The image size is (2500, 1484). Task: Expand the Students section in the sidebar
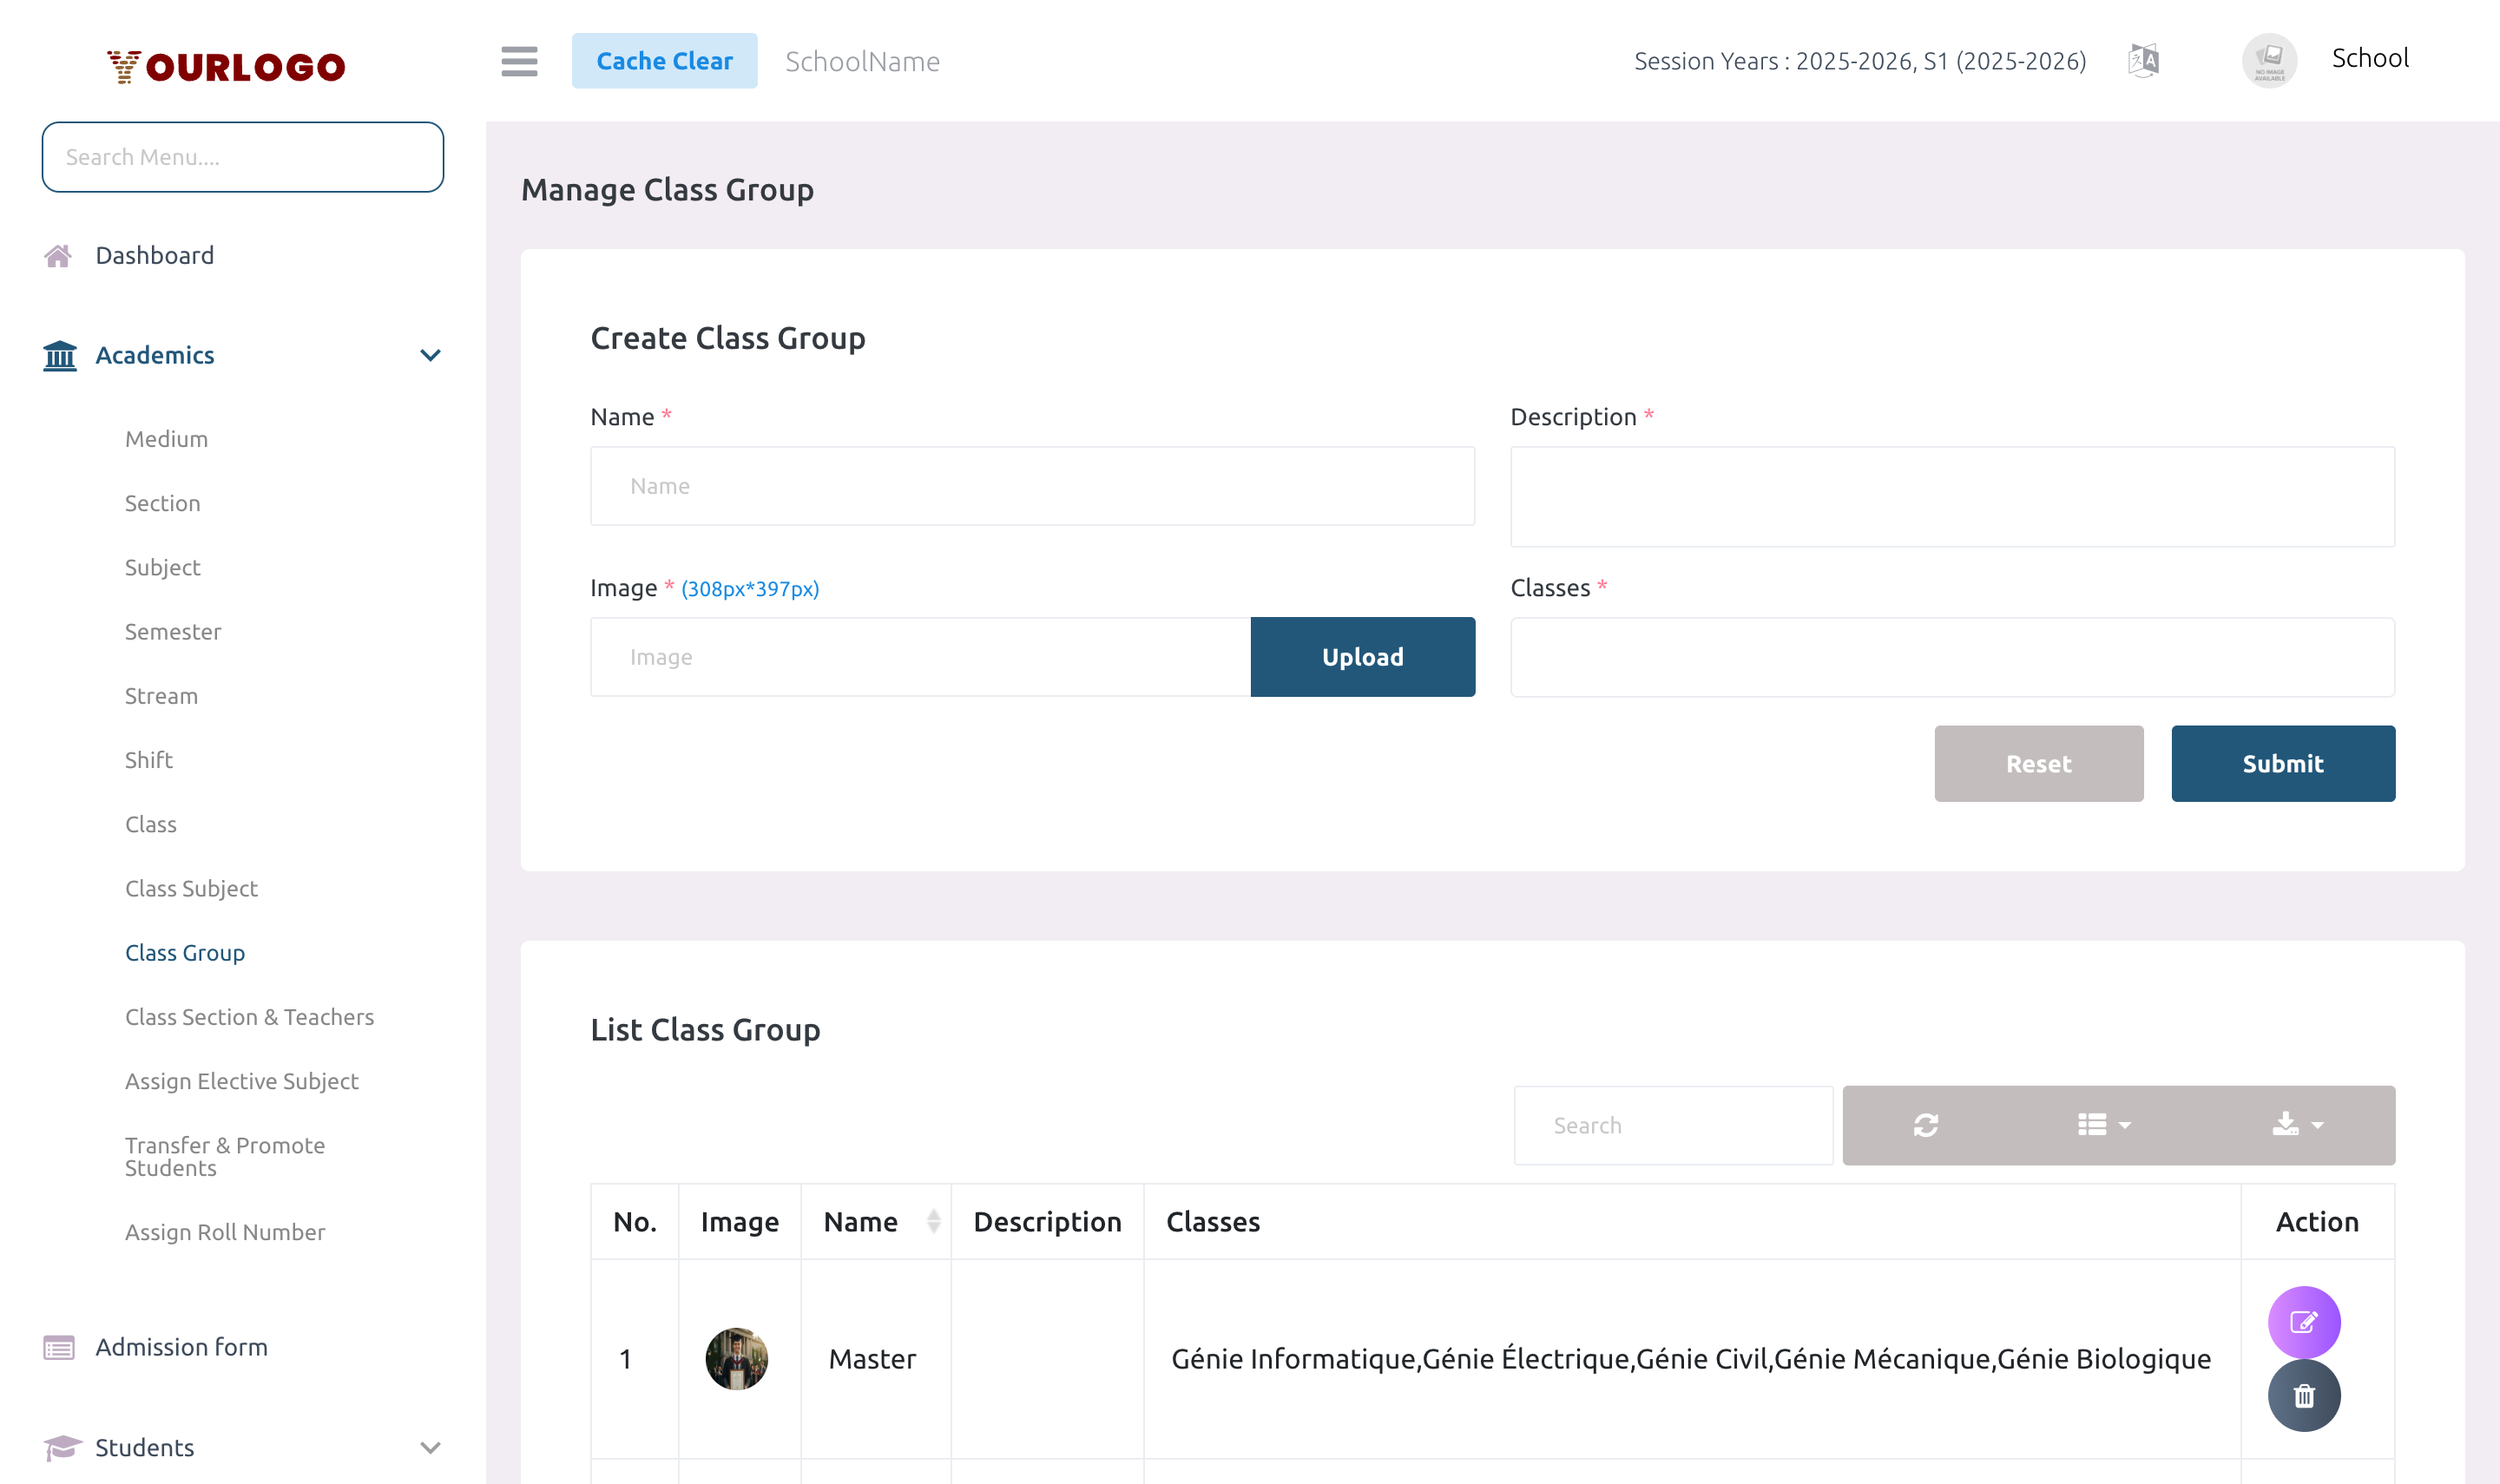430,1447
